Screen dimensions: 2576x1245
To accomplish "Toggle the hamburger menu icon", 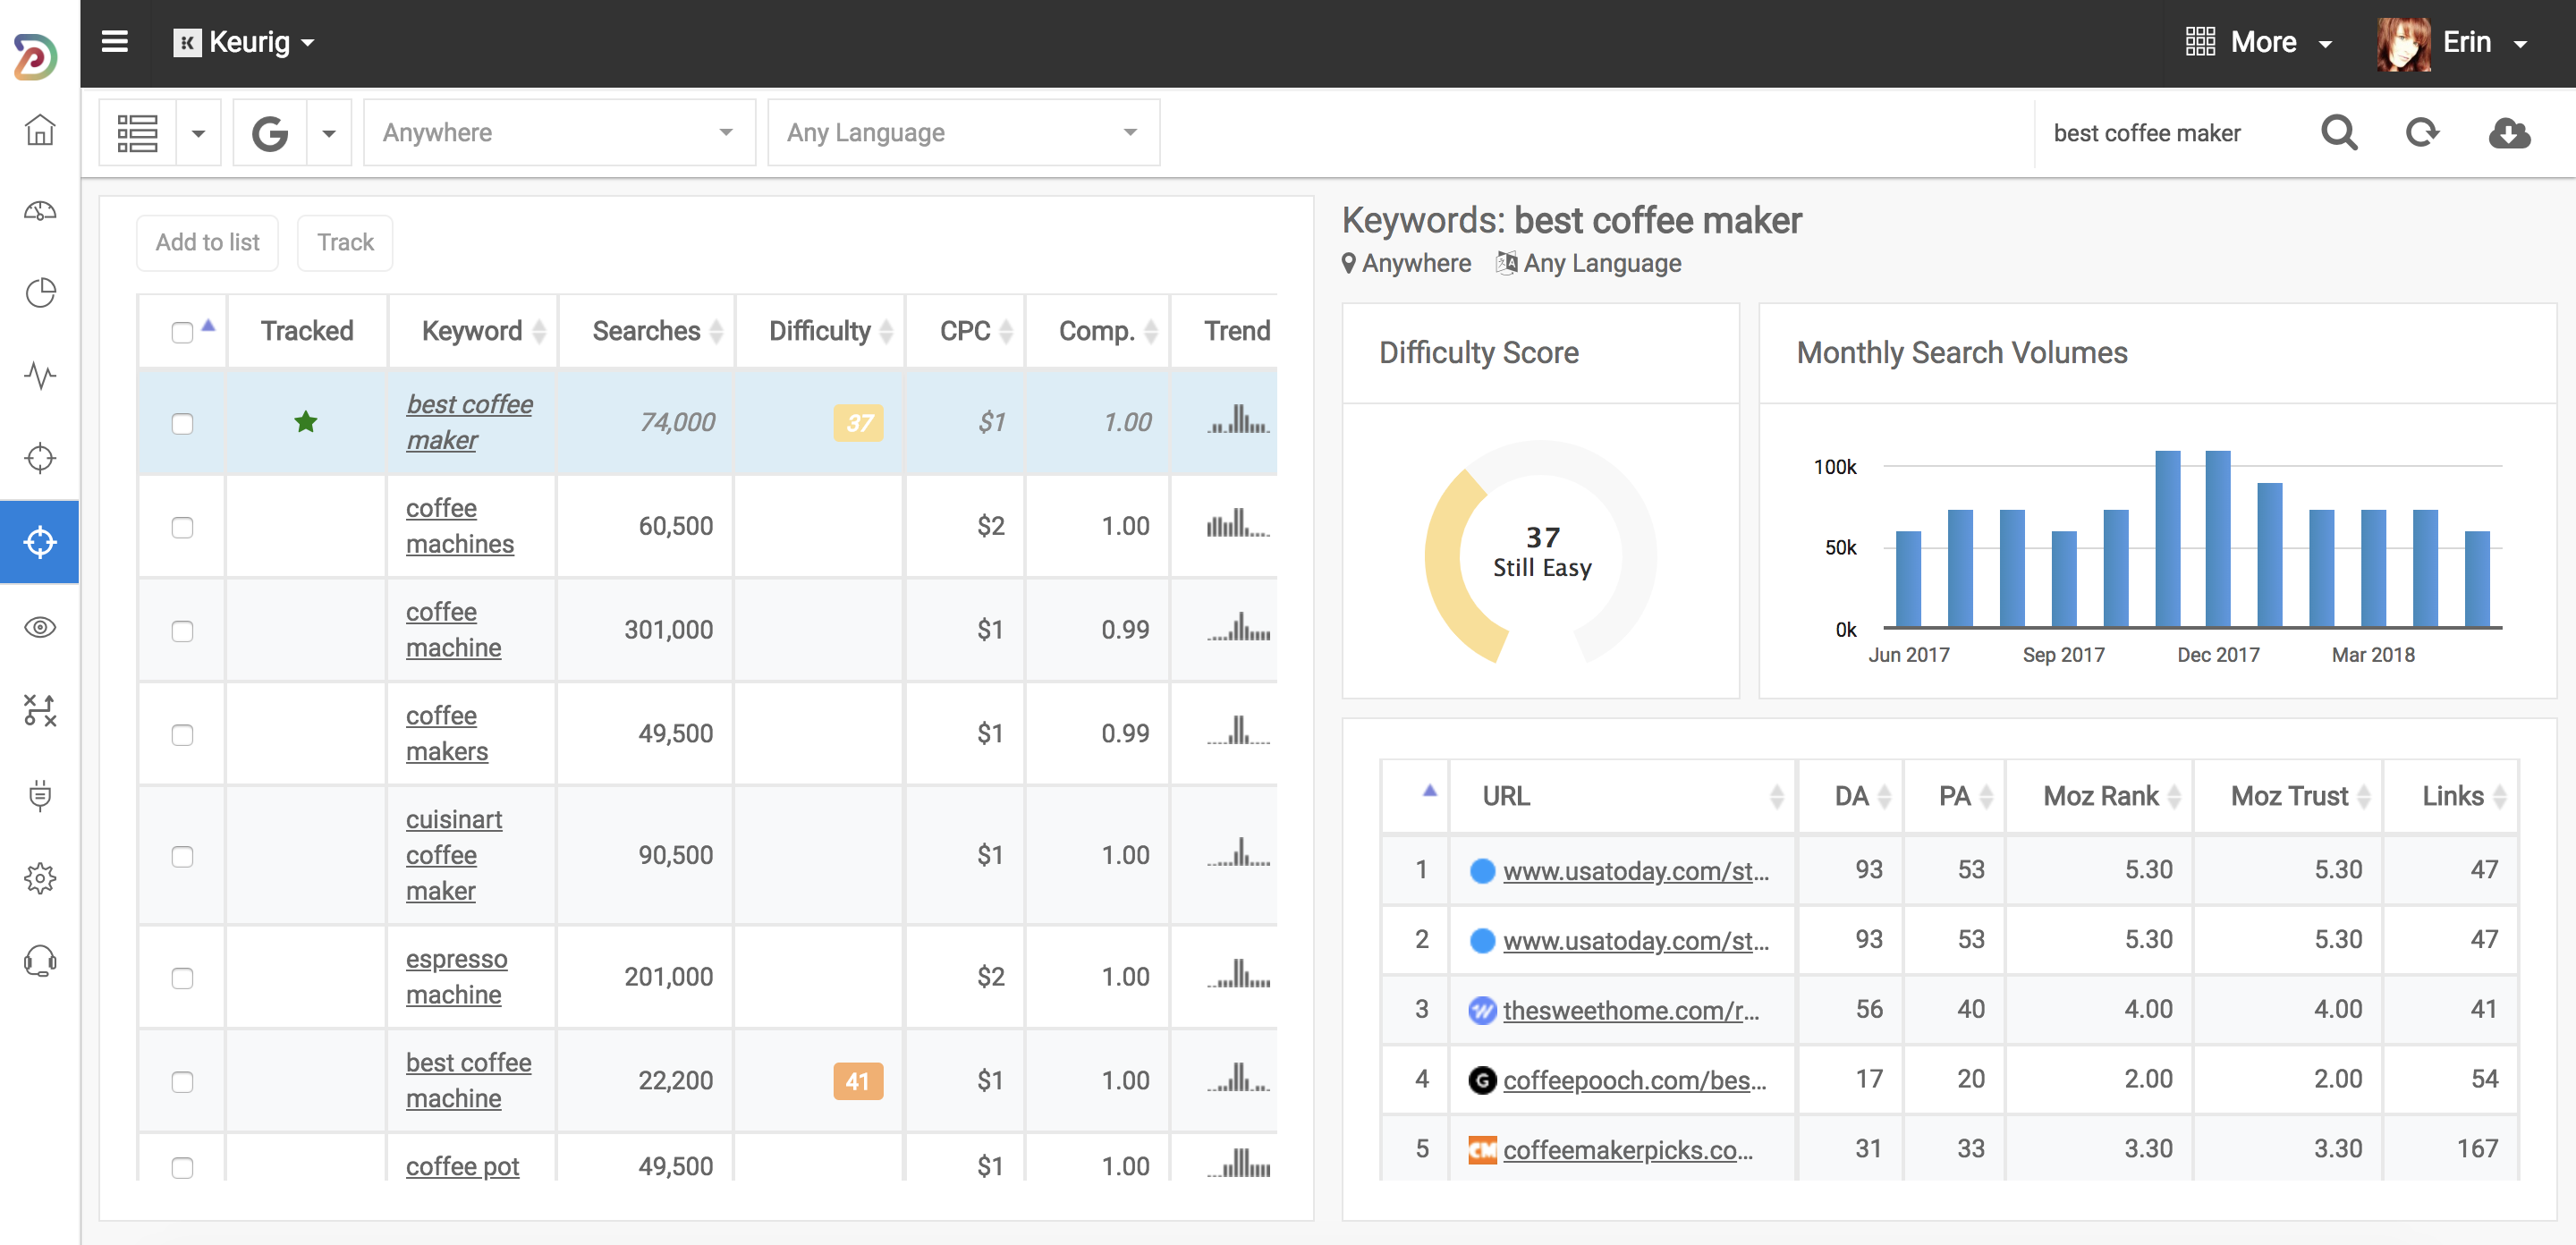I will coord(115,42).
